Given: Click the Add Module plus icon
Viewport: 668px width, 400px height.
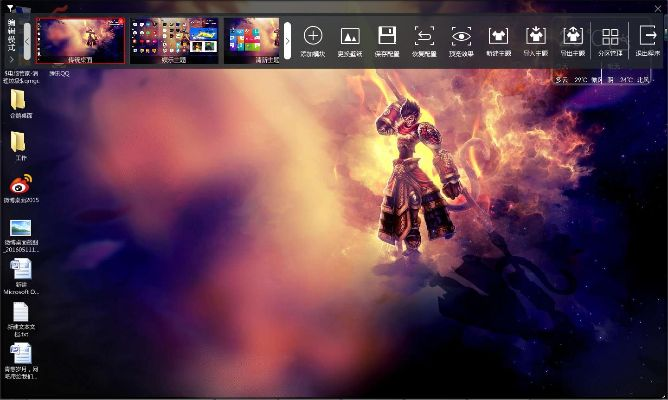Looking at the screenshot, I should [x=313, y=36].
